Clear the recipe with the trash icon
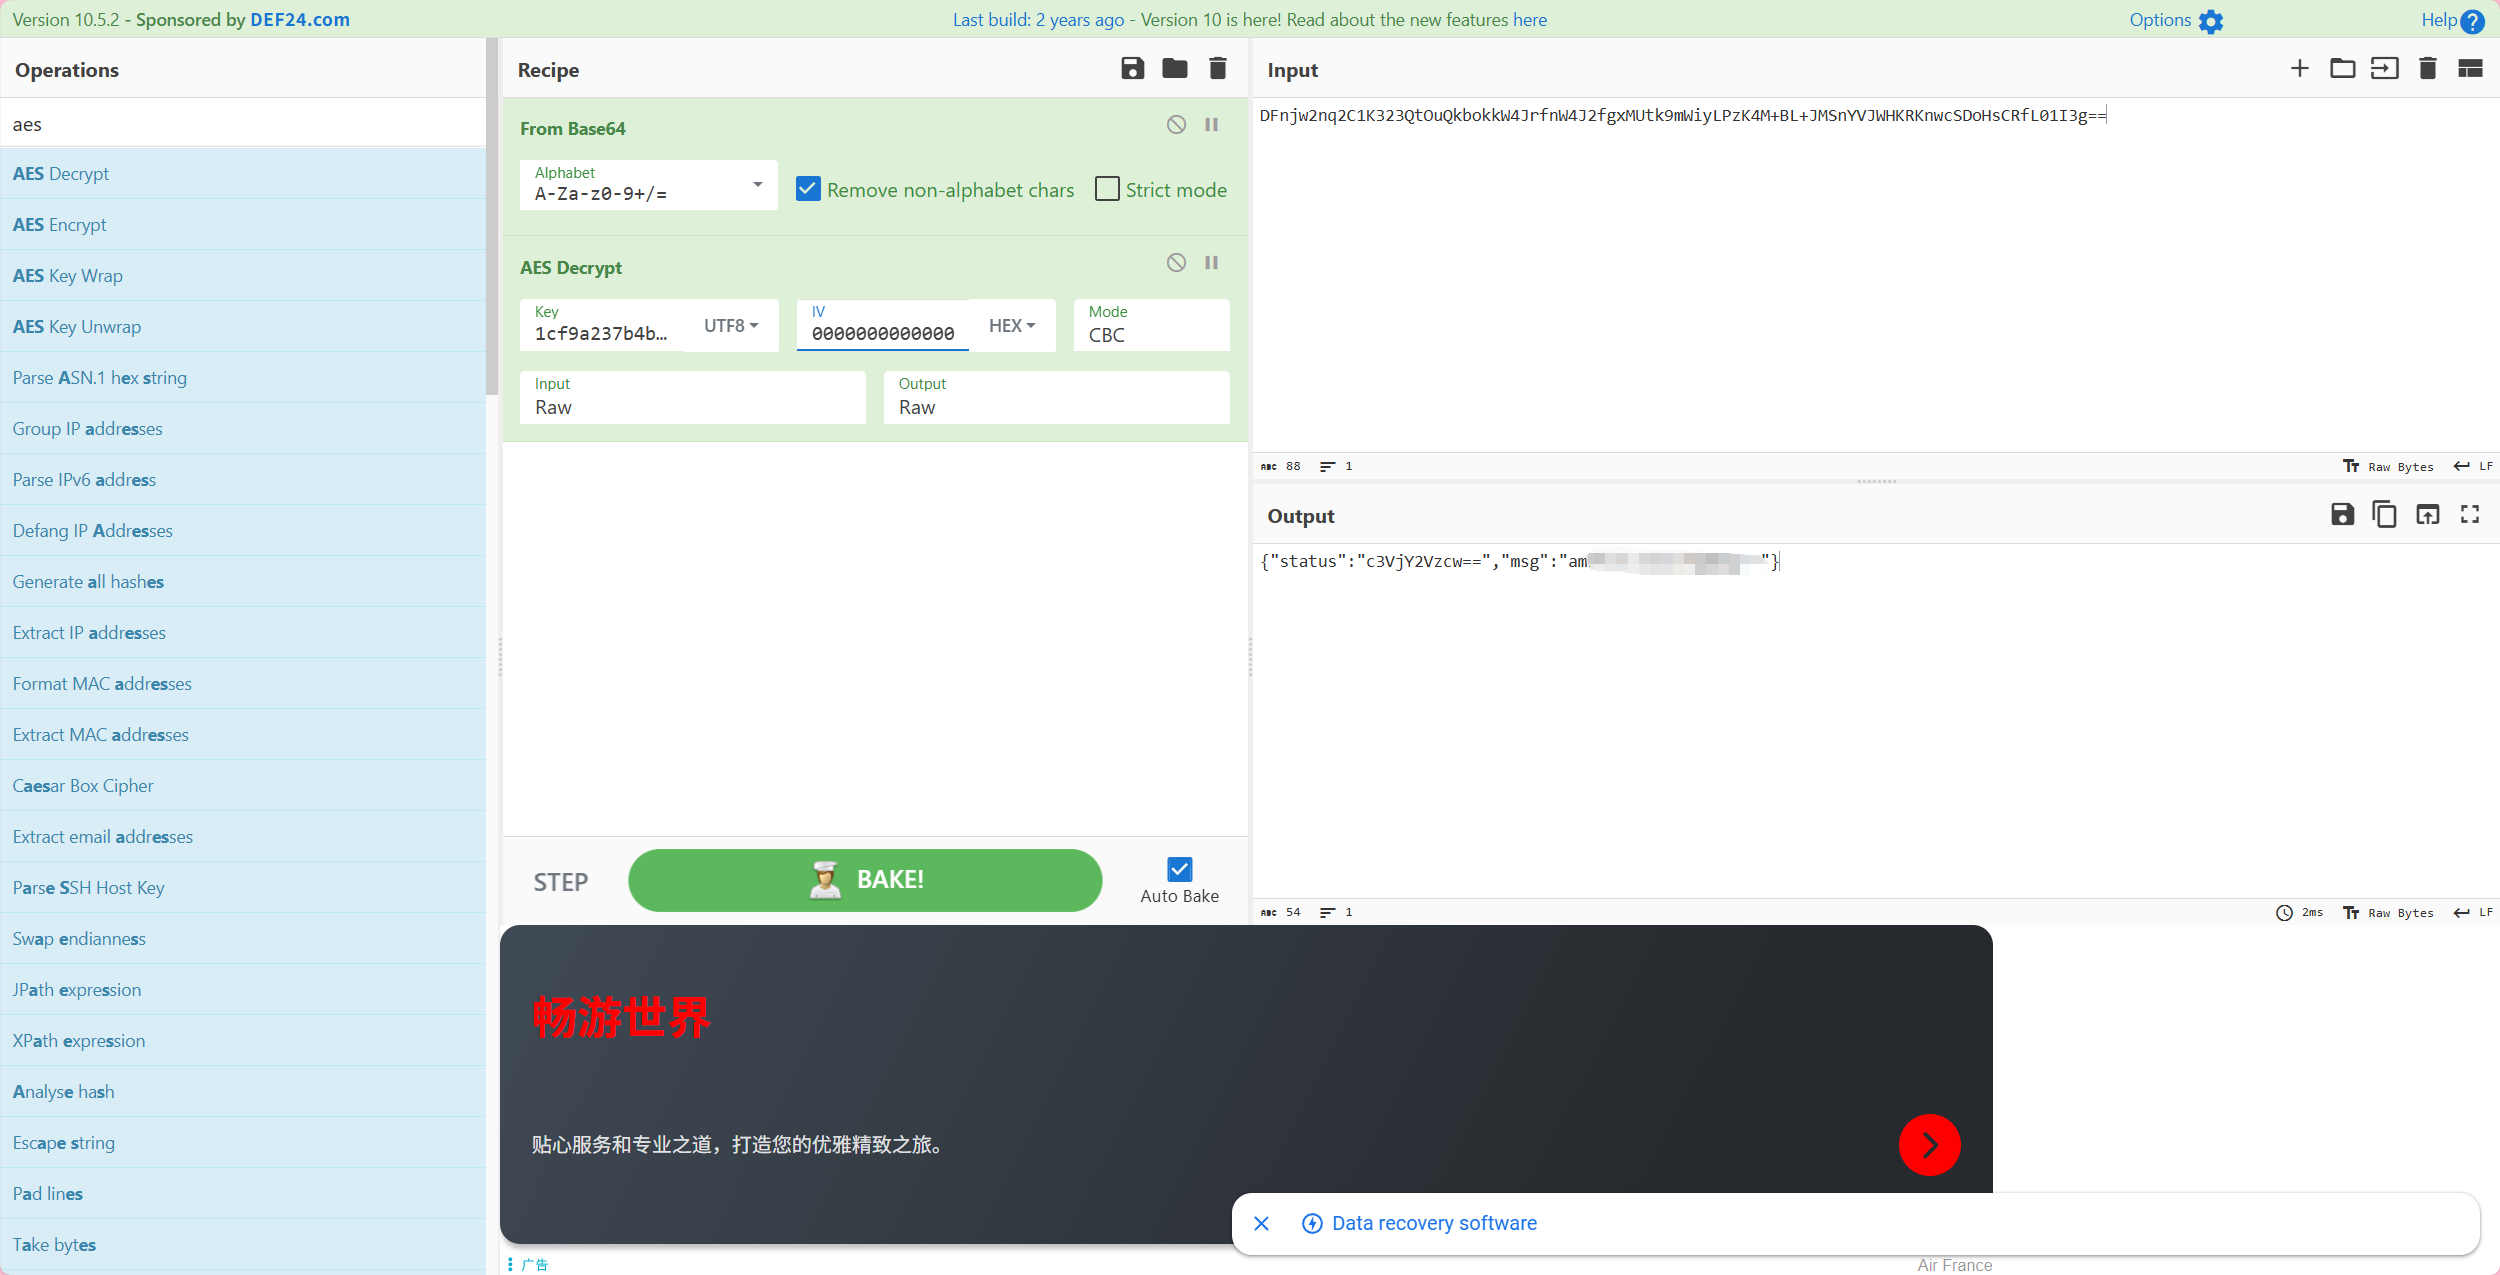 1217,69
